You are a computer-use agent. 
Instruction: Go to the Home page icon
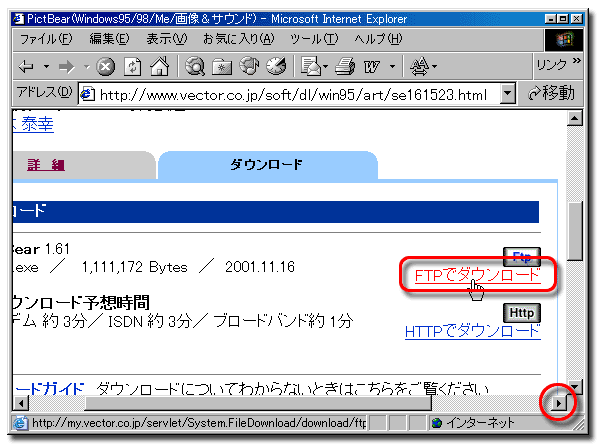pos(160,66)
